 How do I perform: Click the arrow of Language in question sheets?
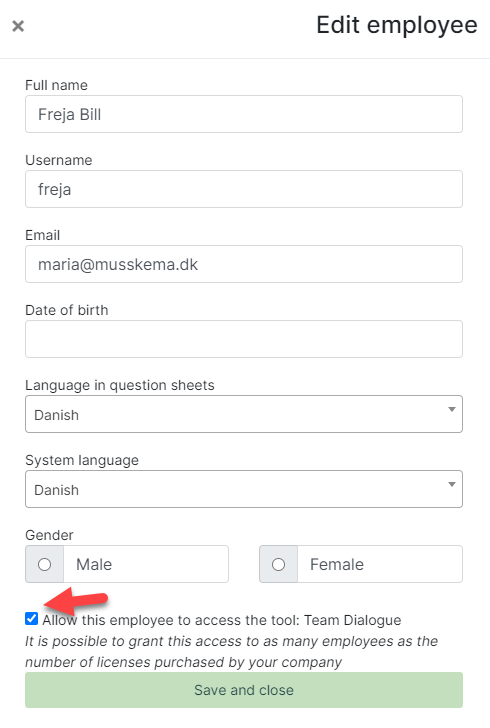pos(451,410)
